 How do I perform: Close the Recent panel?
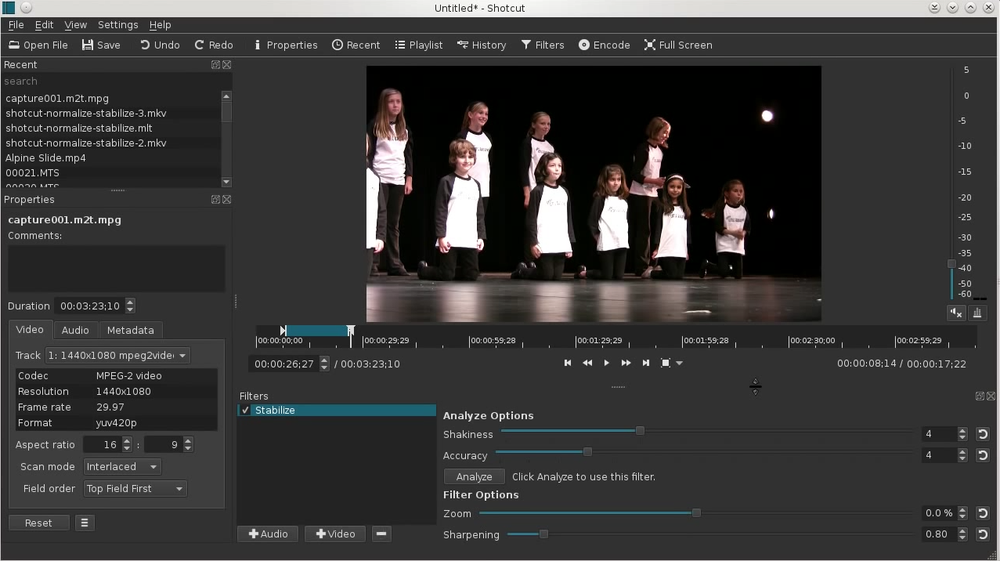coord(226,64)
